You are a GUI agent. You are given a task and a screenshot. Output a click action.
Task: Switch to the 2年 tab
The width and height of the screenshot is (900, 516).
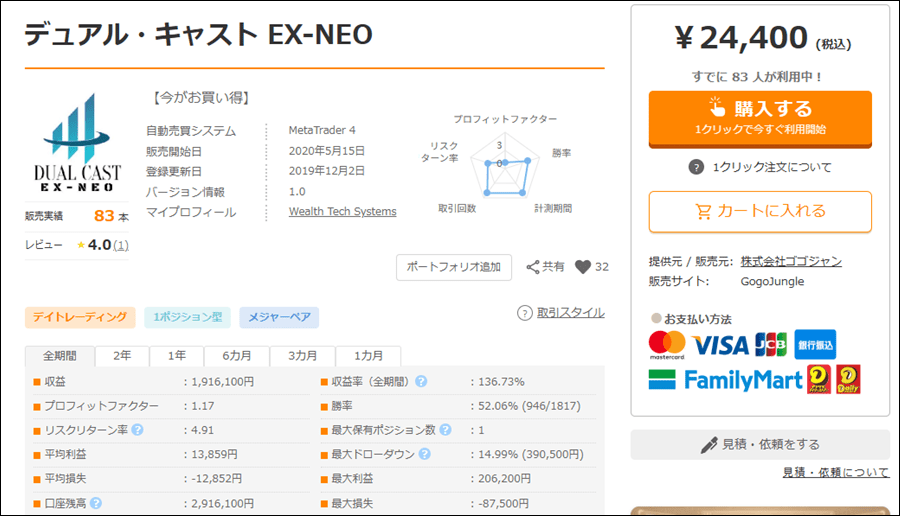point(122,356)
